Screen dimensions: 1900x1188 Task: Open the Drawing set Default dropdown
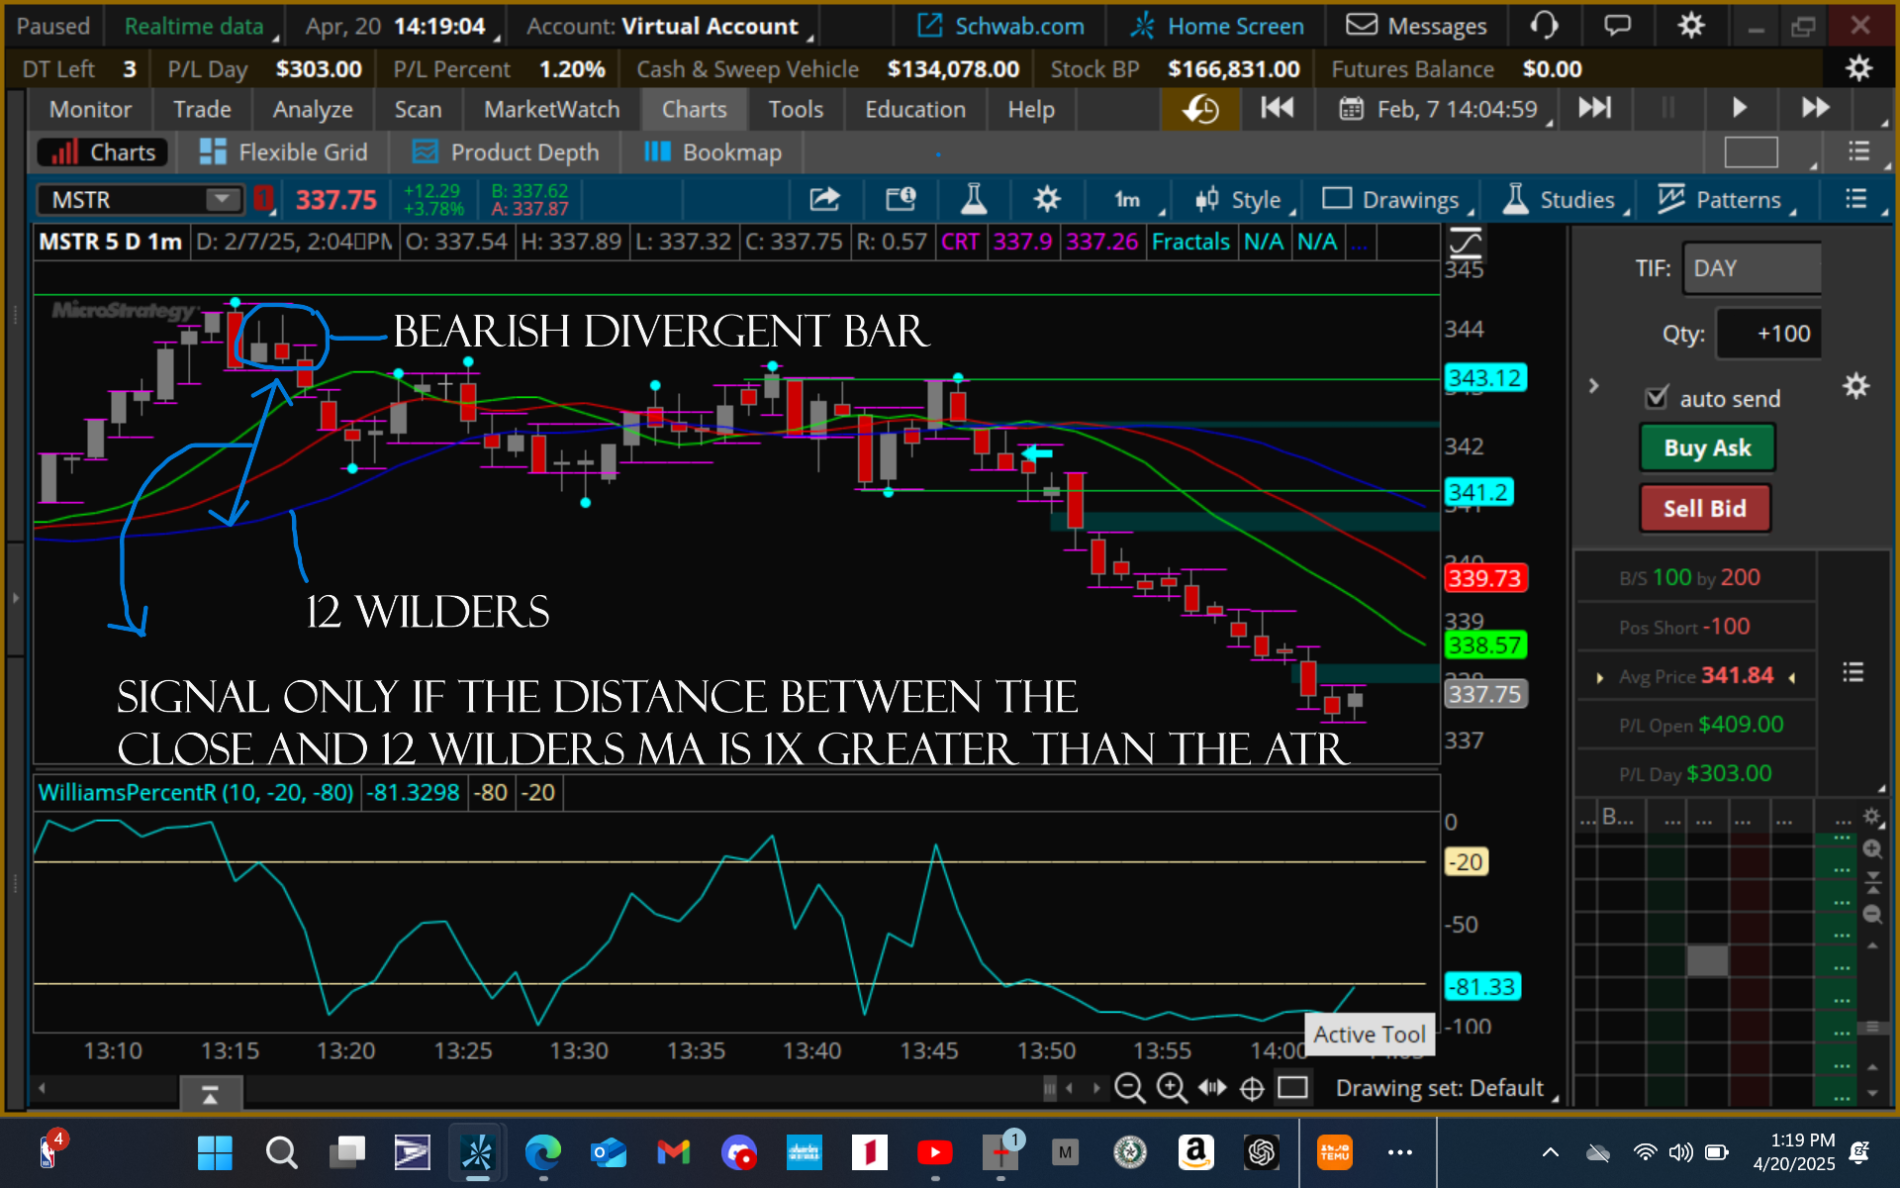(x=1447, y=1087)
